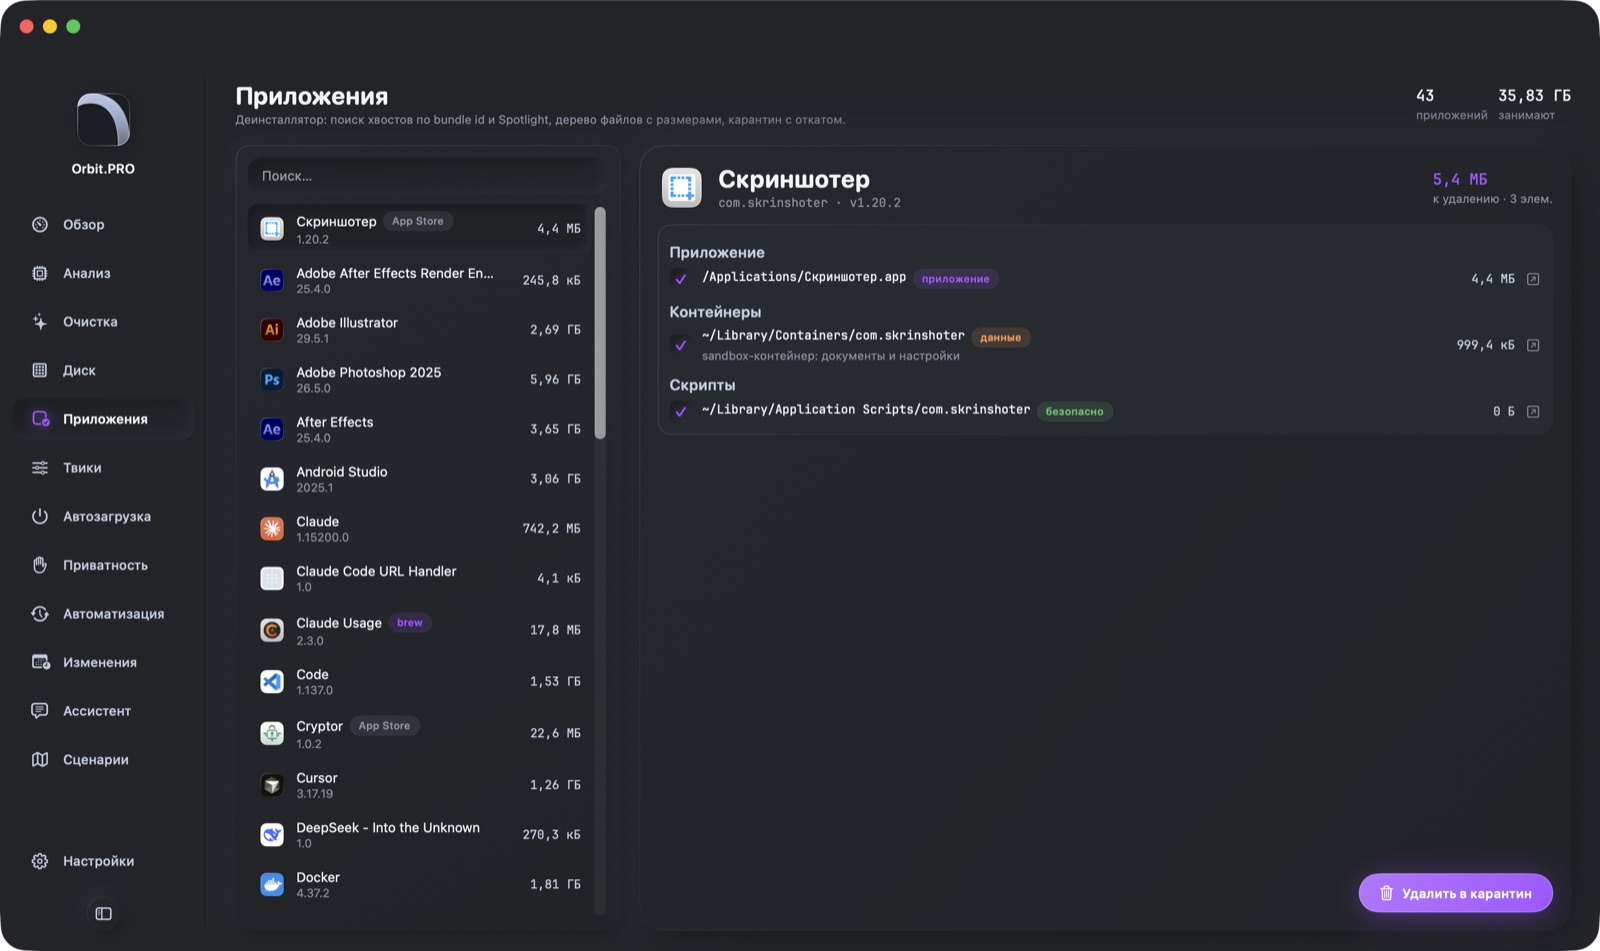The height and width of the screenshot is (951, 1600).
Task: Collapse the sidebar with the panel icon
Action: click(x=103, y=914)
